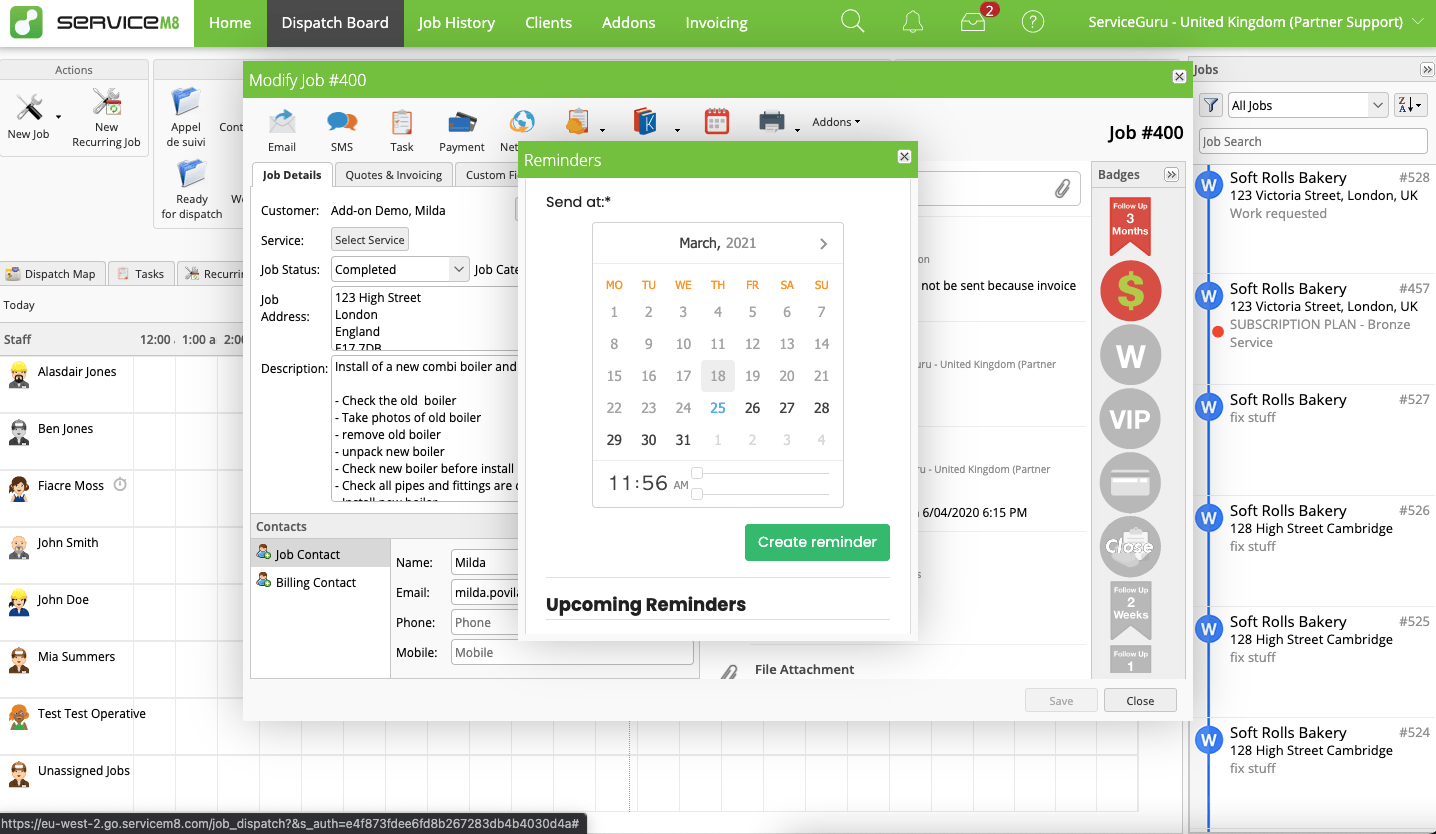The width and height of the screenshot is (1436, 834).
Task: Click the ServiceM8 logo
Action: pos(95,23)
